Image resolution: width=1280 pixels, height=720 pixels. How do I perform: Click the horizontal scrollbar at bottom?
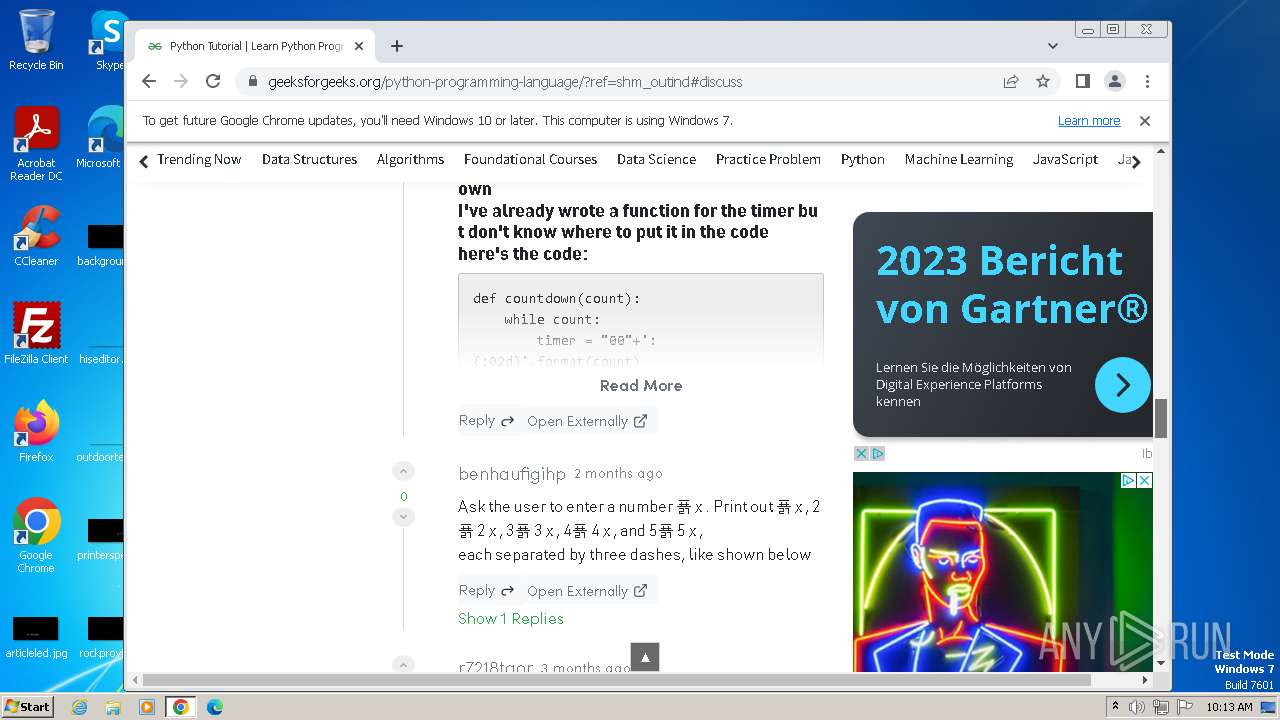616,680
